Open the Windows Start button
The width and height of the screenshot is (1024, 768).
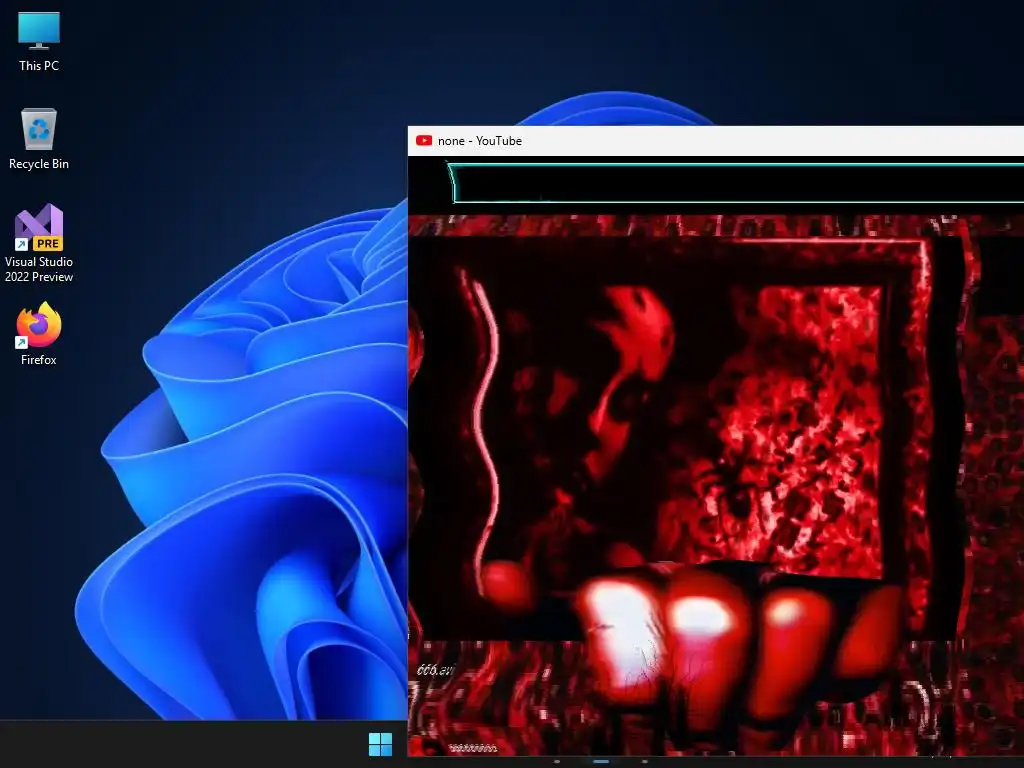pyautogui.click(x=380, y=744)
